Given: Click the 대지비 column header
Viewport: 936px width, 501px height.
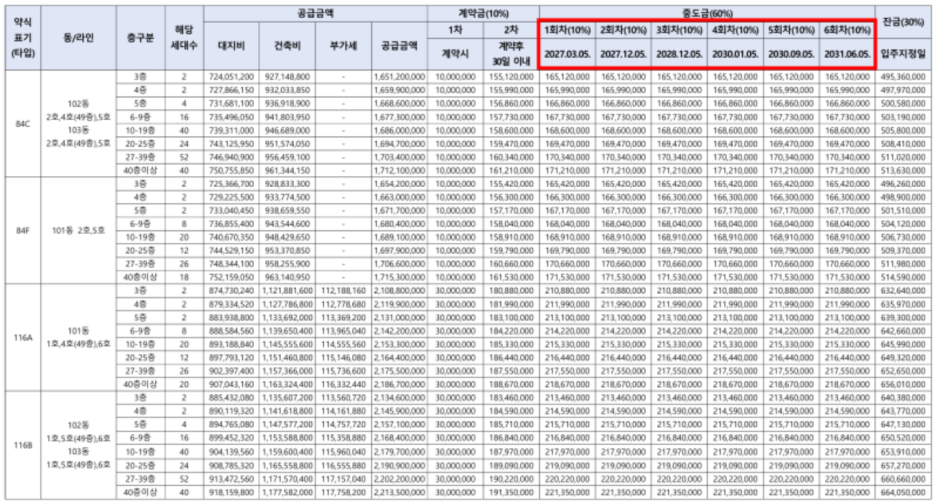Looking at the screenshot, I should [x=232, y=46].
